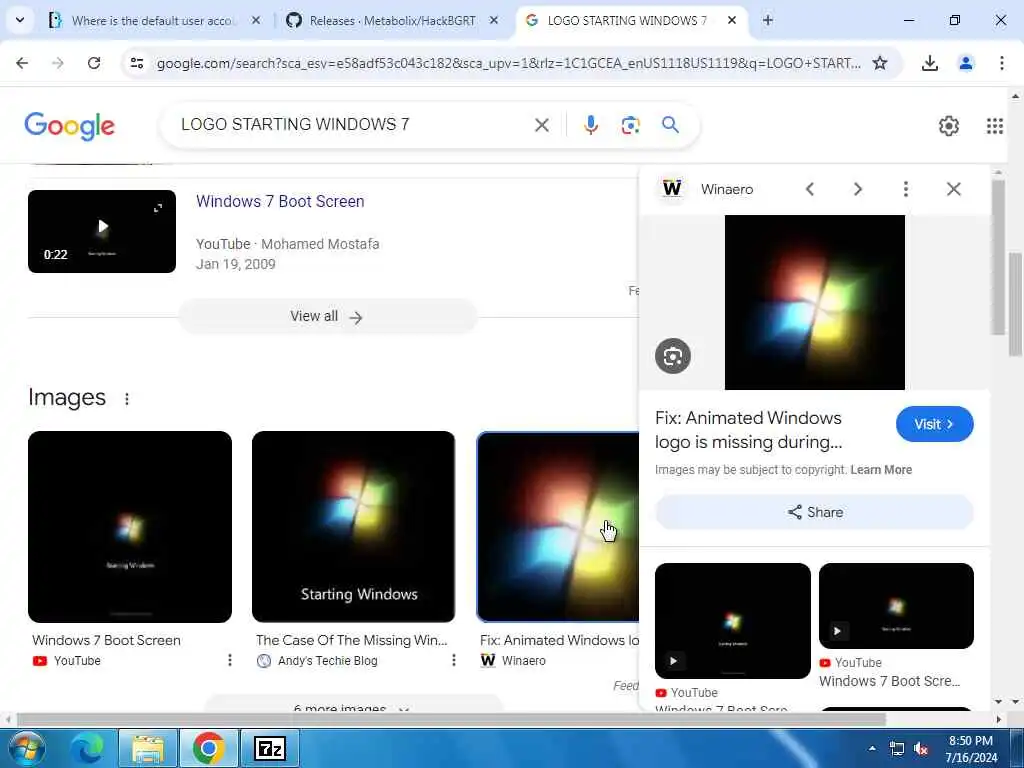Open new tab with plus button

pos(767,20)
